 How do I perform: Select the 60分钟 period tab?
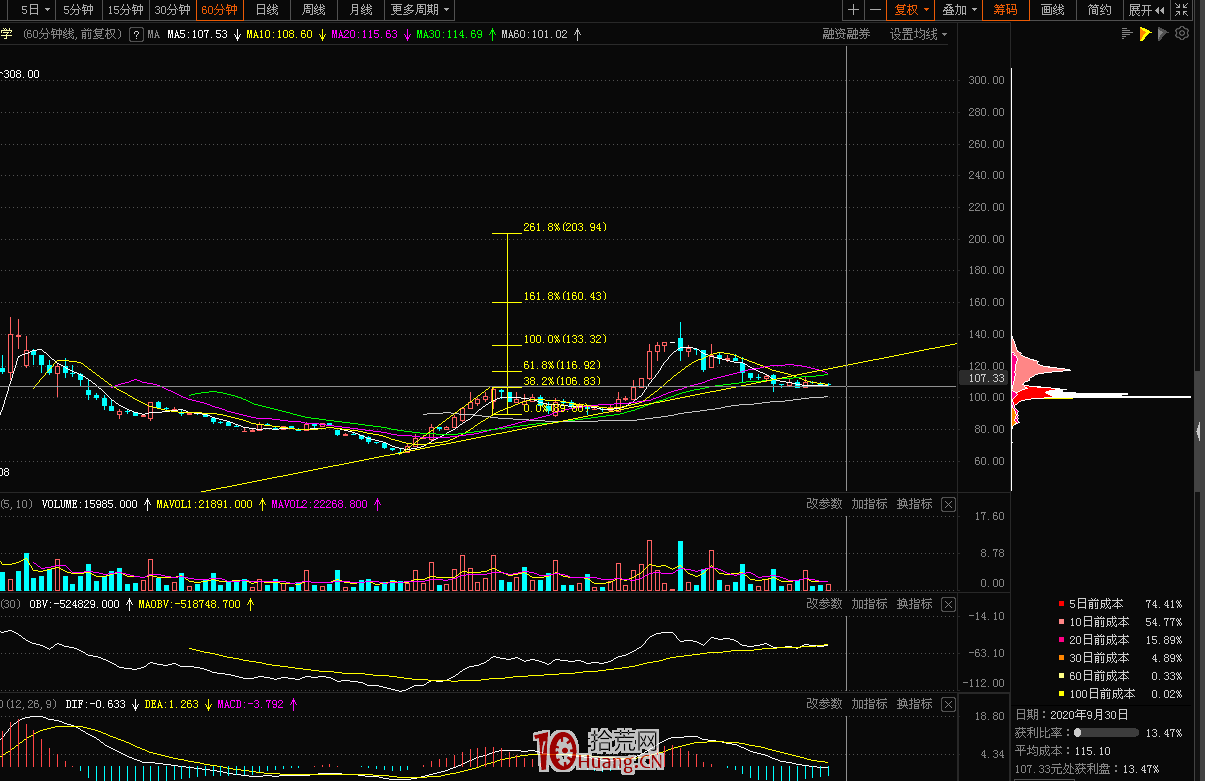point(219,10)
